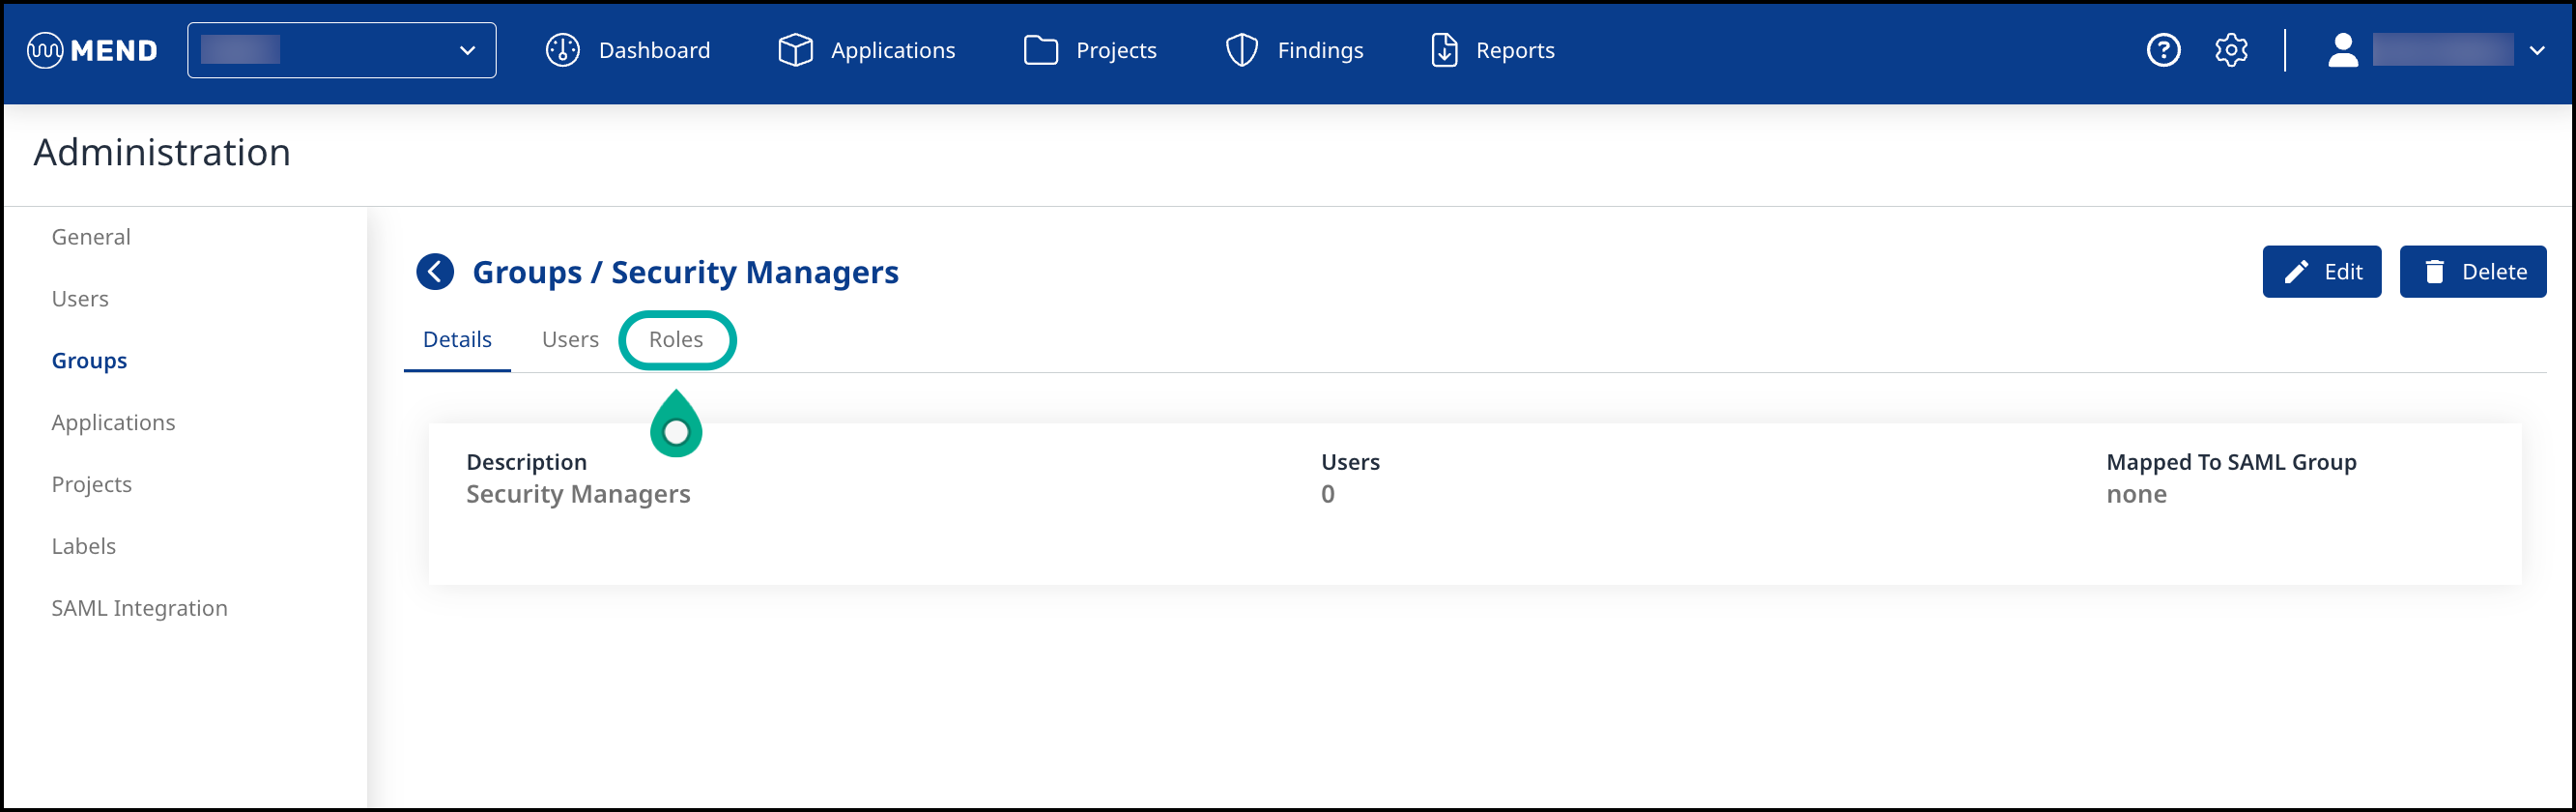Open SAML Integration in sidebar
Image resolution: width=2576 pixels, height=812 pixels.
tap(139, 608)
